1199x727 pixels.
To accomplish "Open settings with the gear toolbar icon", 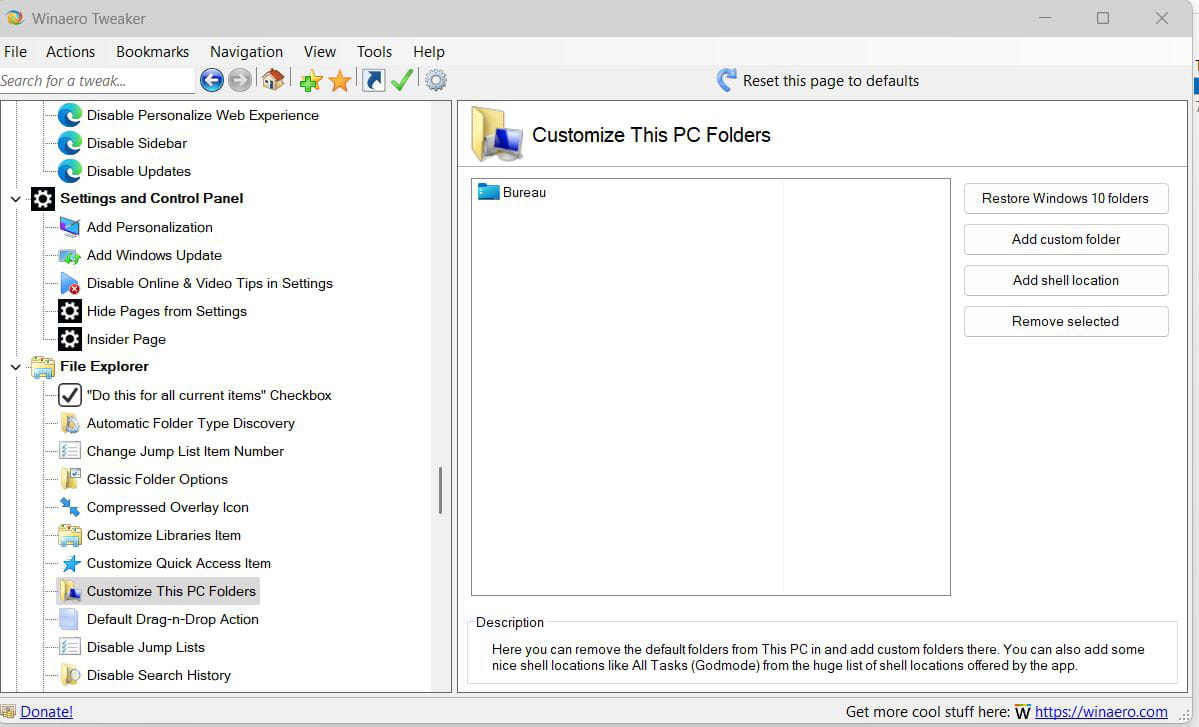I will 436,80.
